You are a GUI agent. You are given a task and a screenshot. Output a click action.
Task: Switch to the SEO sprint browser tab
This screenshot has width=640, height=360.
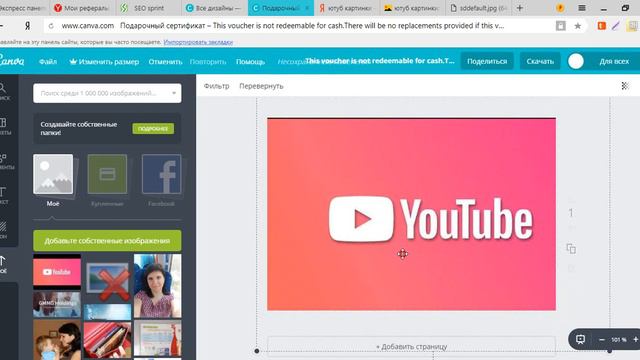point(149,8)
